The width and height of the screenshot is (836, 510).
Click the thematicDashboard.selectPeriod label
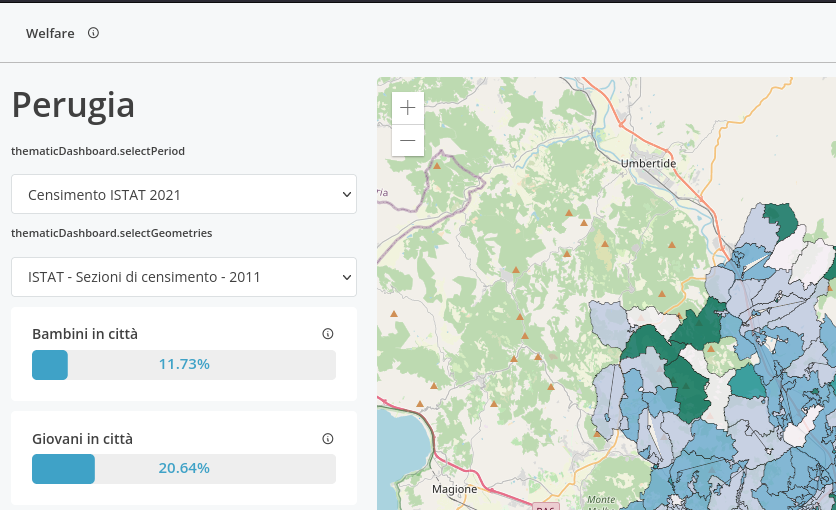tap(98, 152)
